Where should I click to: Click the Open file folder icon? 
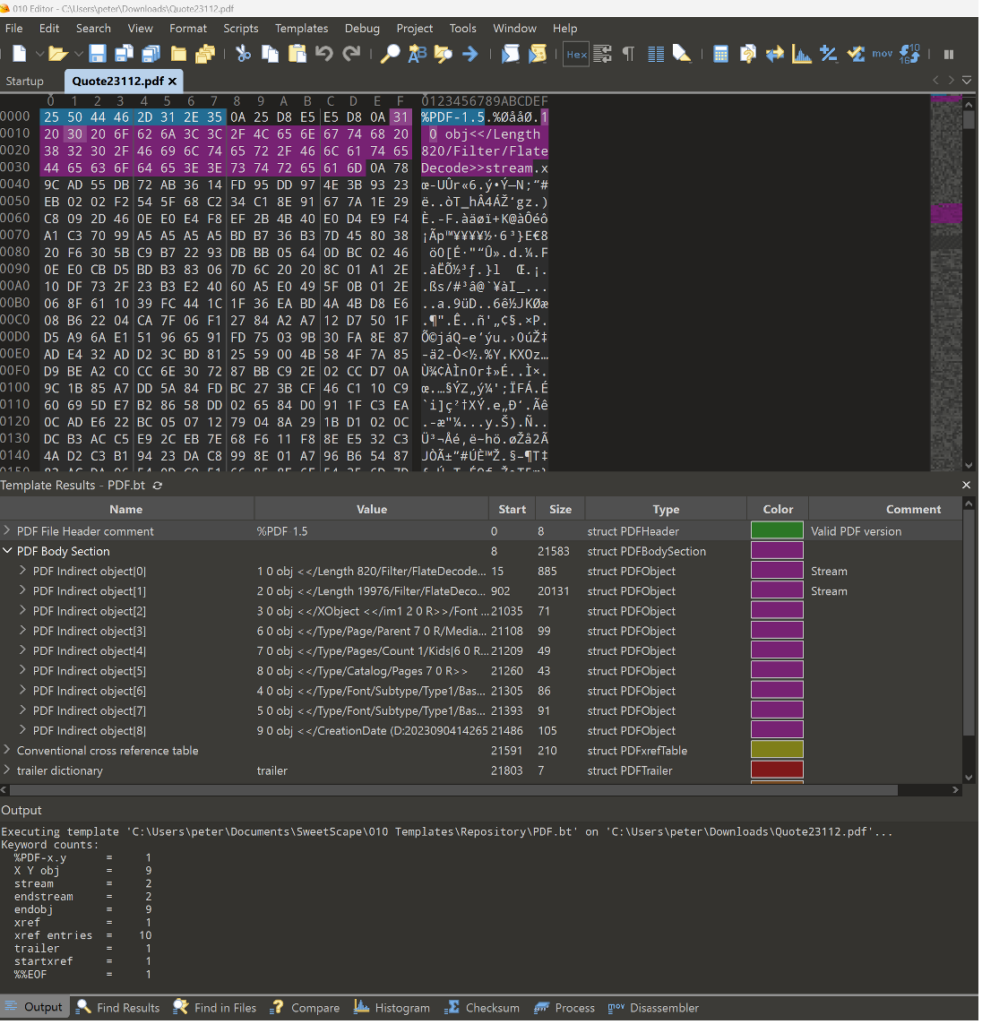coord(57,54)
